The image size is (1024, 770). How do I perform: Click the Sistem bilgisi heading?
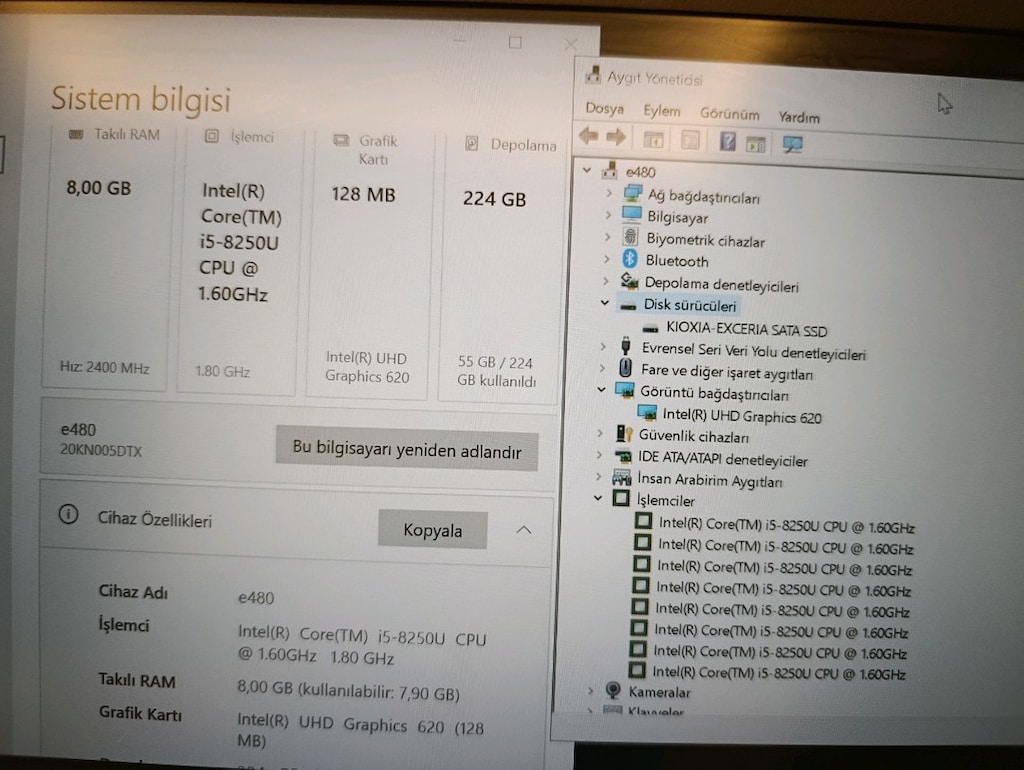141,99
